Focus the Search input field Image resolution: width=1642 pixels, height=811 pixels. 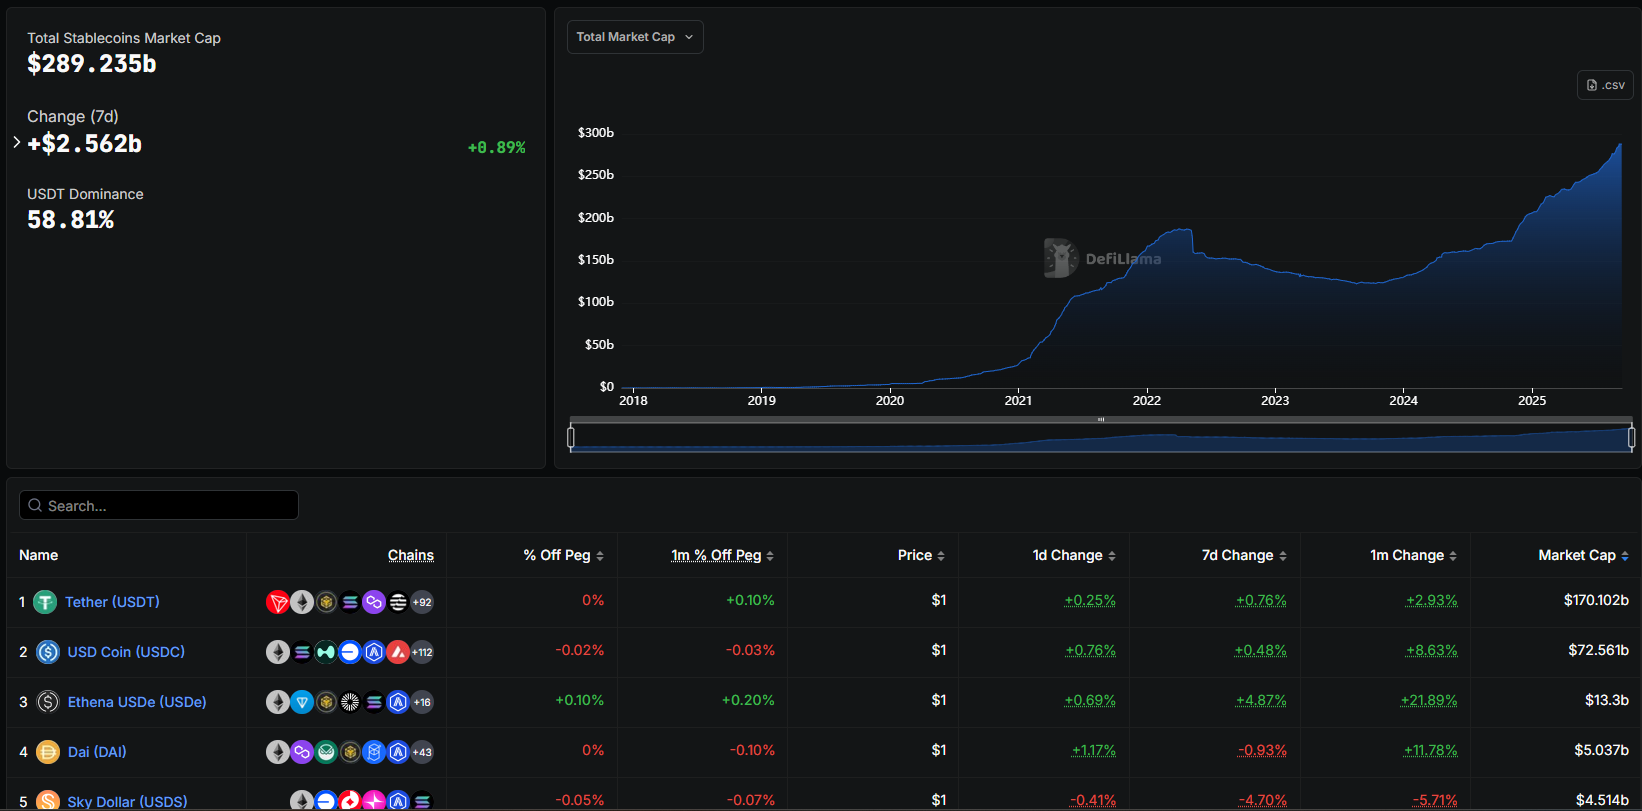pos(159,505)
